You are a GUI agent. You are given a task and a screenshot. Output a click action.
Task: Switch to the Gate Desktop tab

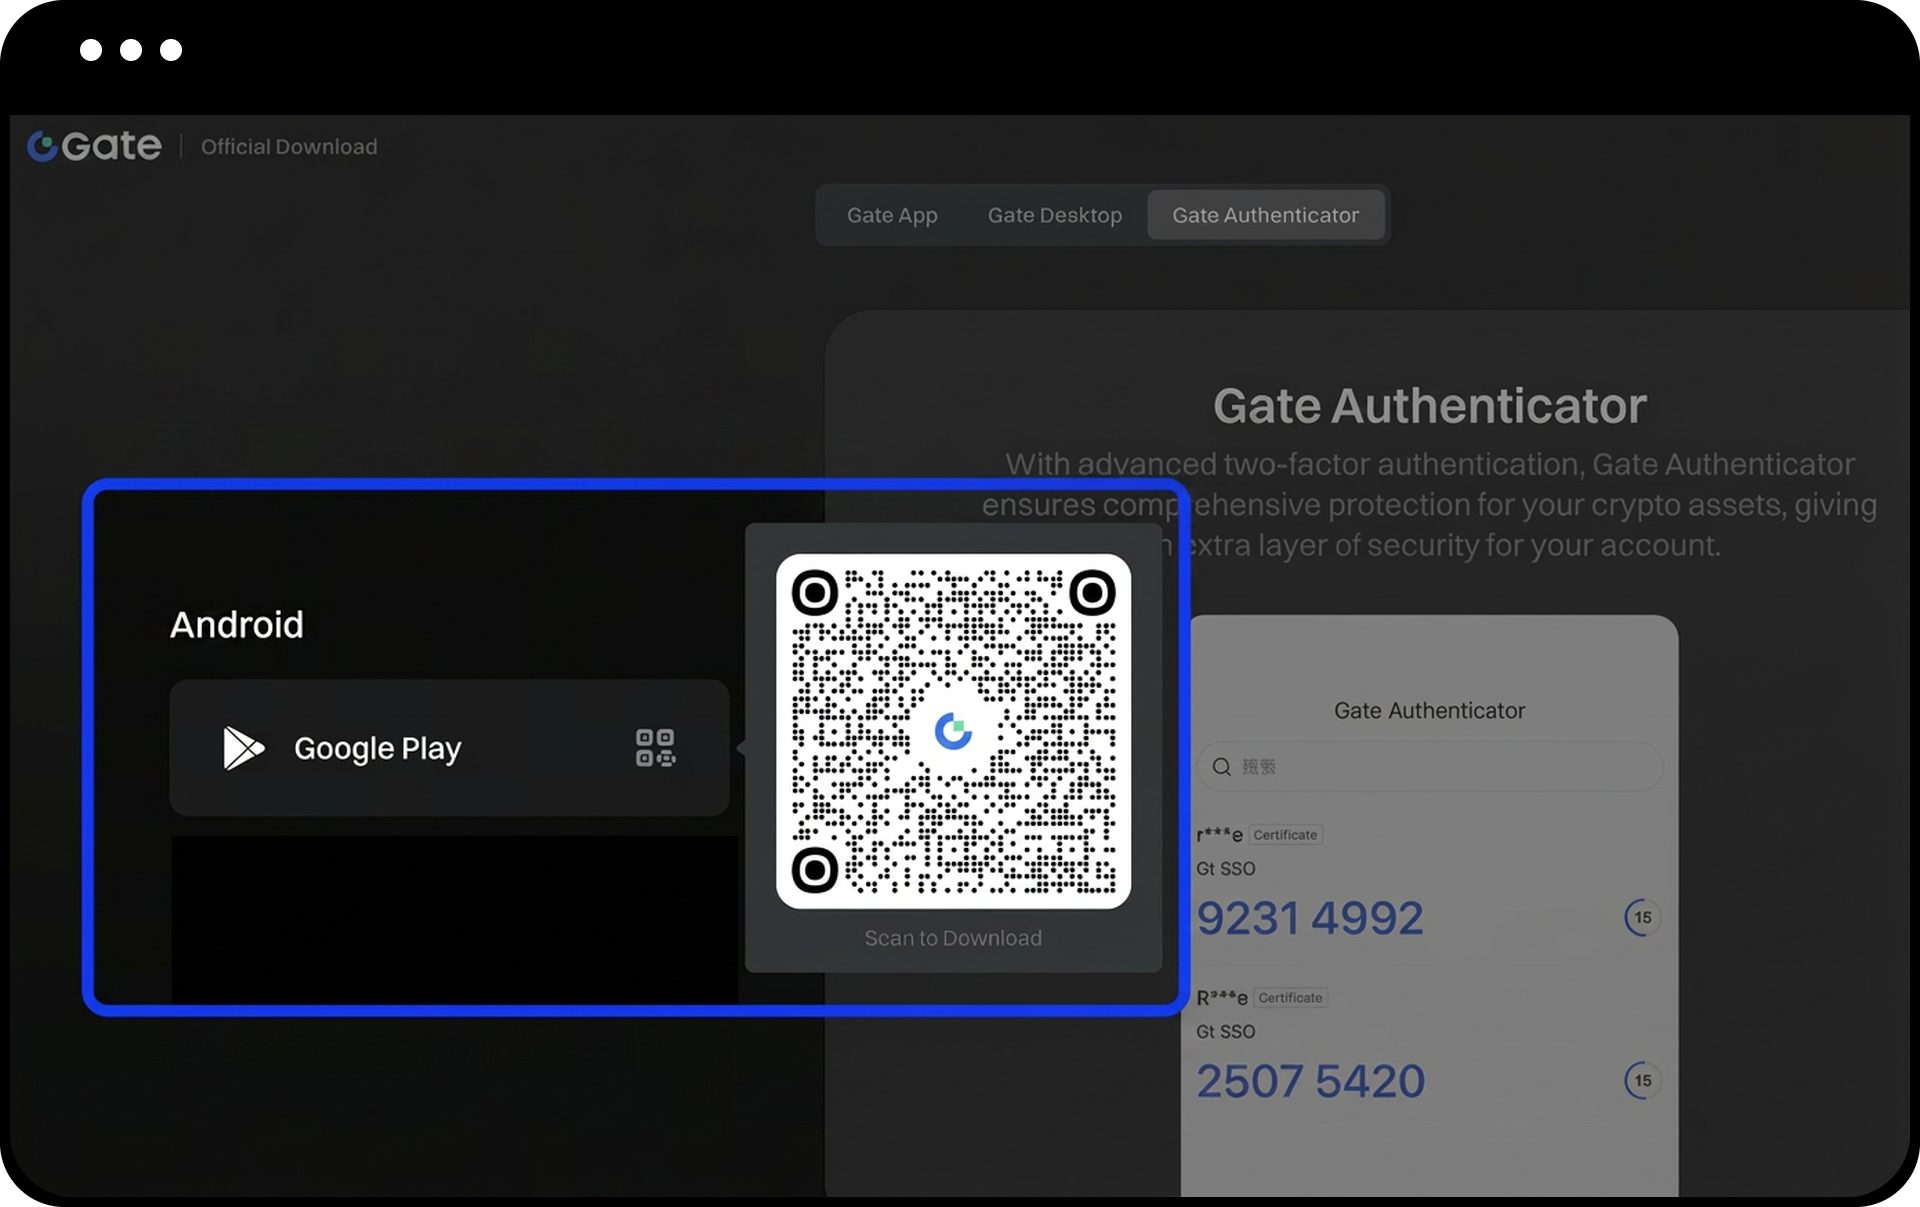1054,215
